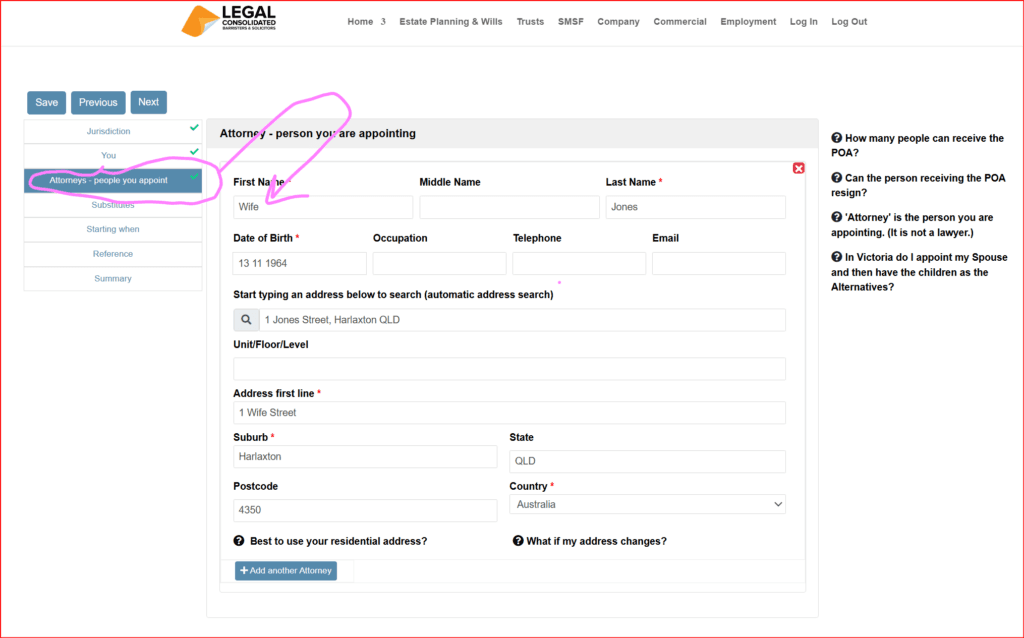Click help icon beside 'How many people can receive the POA?'
1024x638 pixels.
[x=837, y=138]
